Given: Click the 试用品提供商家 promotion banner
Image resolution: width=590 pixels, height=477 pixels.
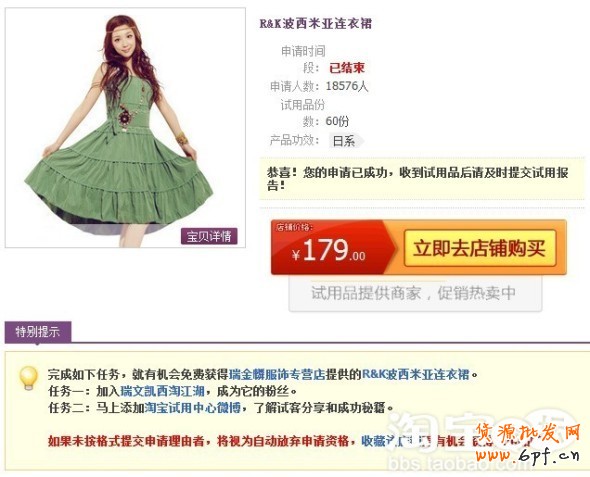Looking at the screenshot, I should coord(415,293).
